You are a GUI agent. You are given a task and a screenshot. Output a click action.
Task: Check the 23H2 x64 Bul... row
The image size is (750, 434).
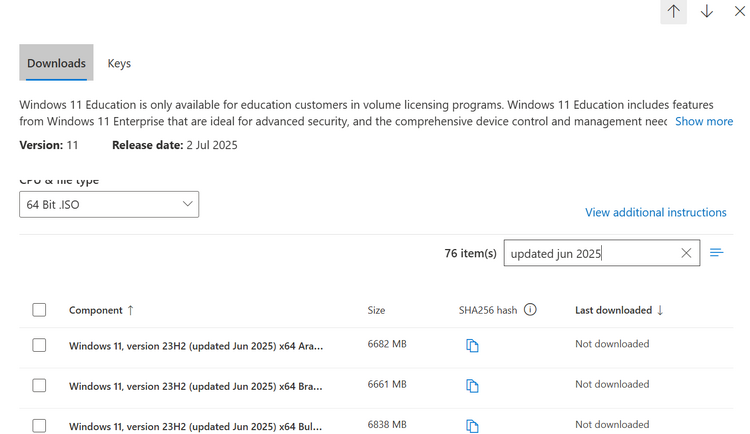coord(39,425)
